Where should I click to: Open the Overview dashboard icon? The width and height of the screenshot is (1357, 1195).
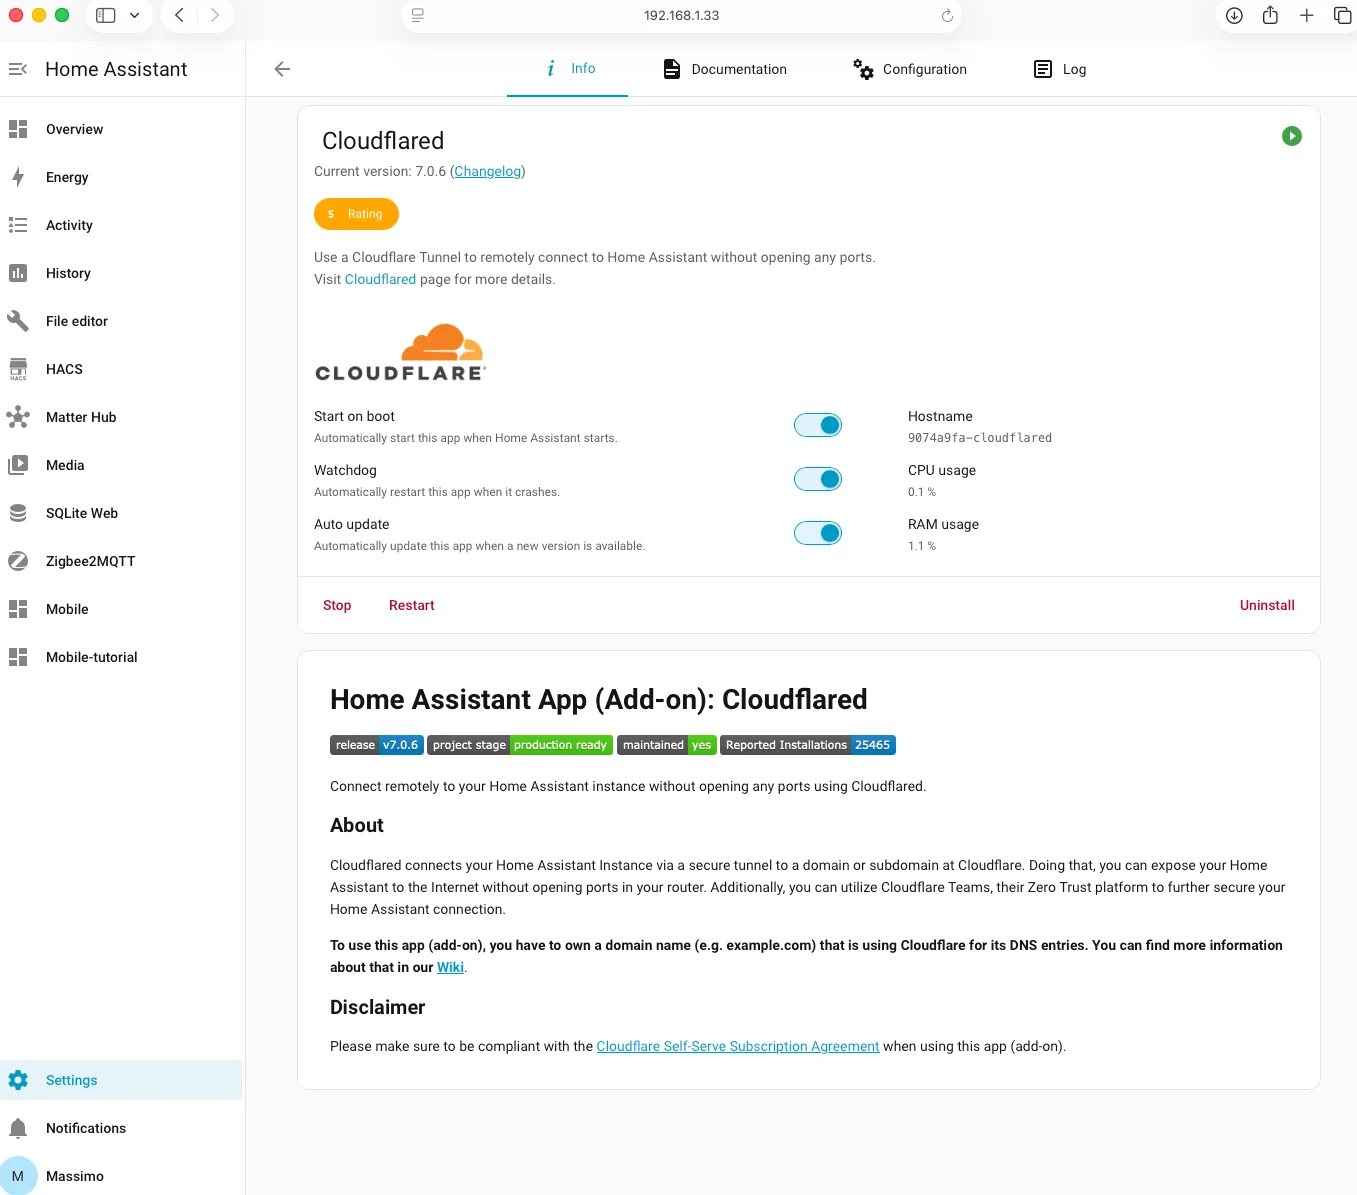click(18, 129)
